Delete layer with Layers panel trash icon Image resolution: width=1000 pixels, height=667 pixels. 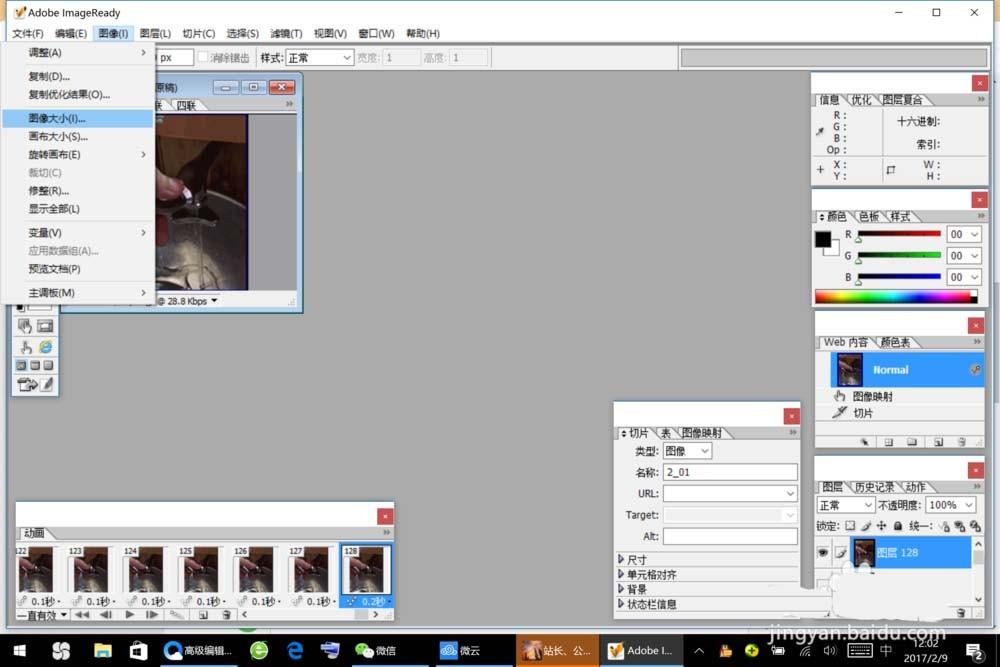(x=961, y=611)
